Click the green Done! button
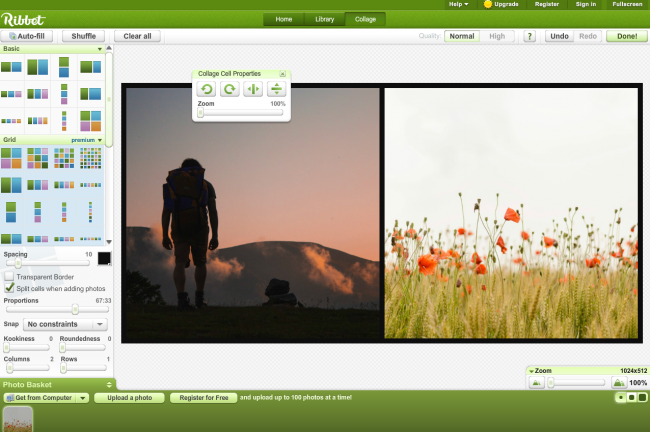The image size is (650, 432). 627,36
